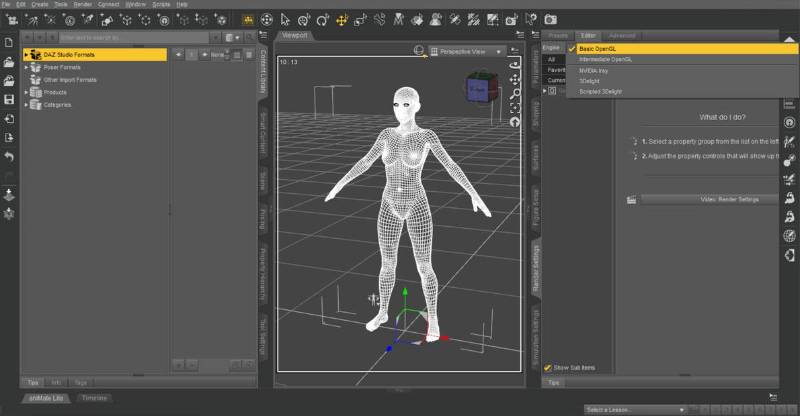Screen dimensions: 800x416
Task: Open the aniMate Lite tab
Action: [x=46, y=398]
